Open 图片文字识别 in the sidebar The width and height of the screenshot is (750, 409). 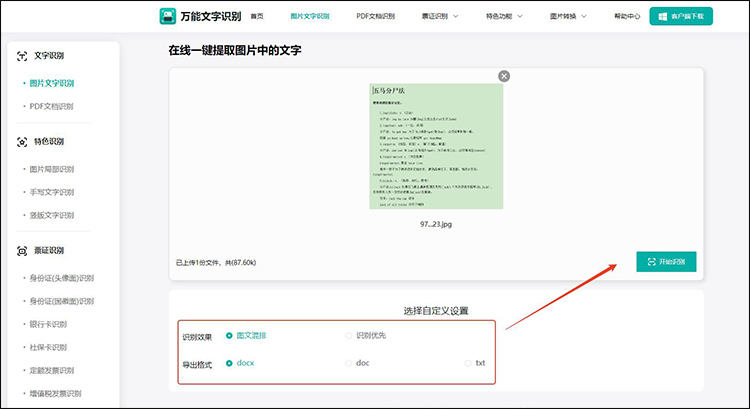52,83
